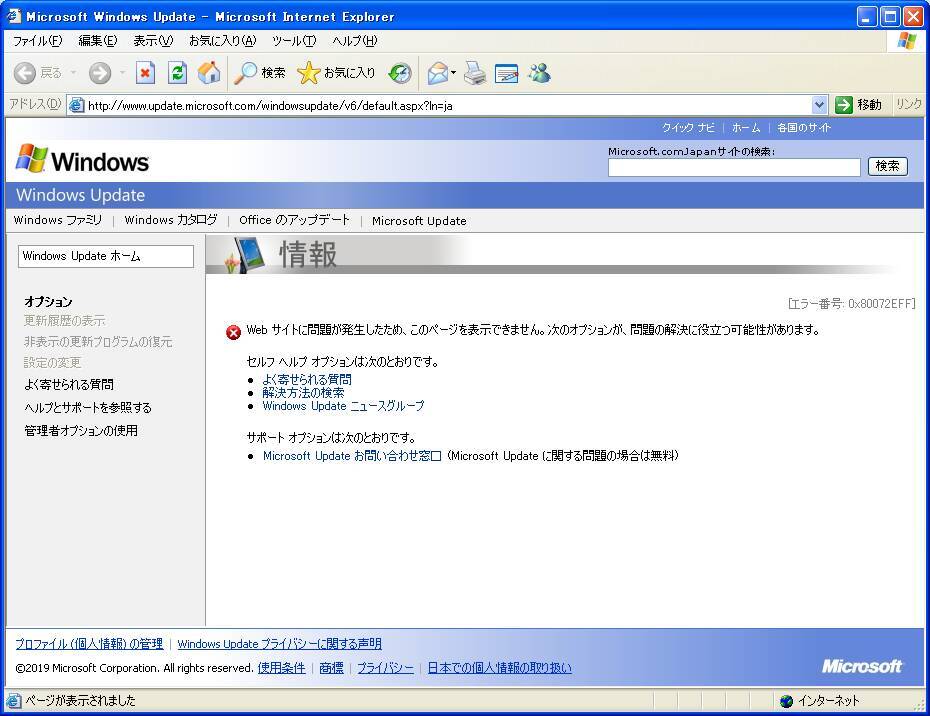Click the よく寄せられる質問 link in the main content

point(307,379)
